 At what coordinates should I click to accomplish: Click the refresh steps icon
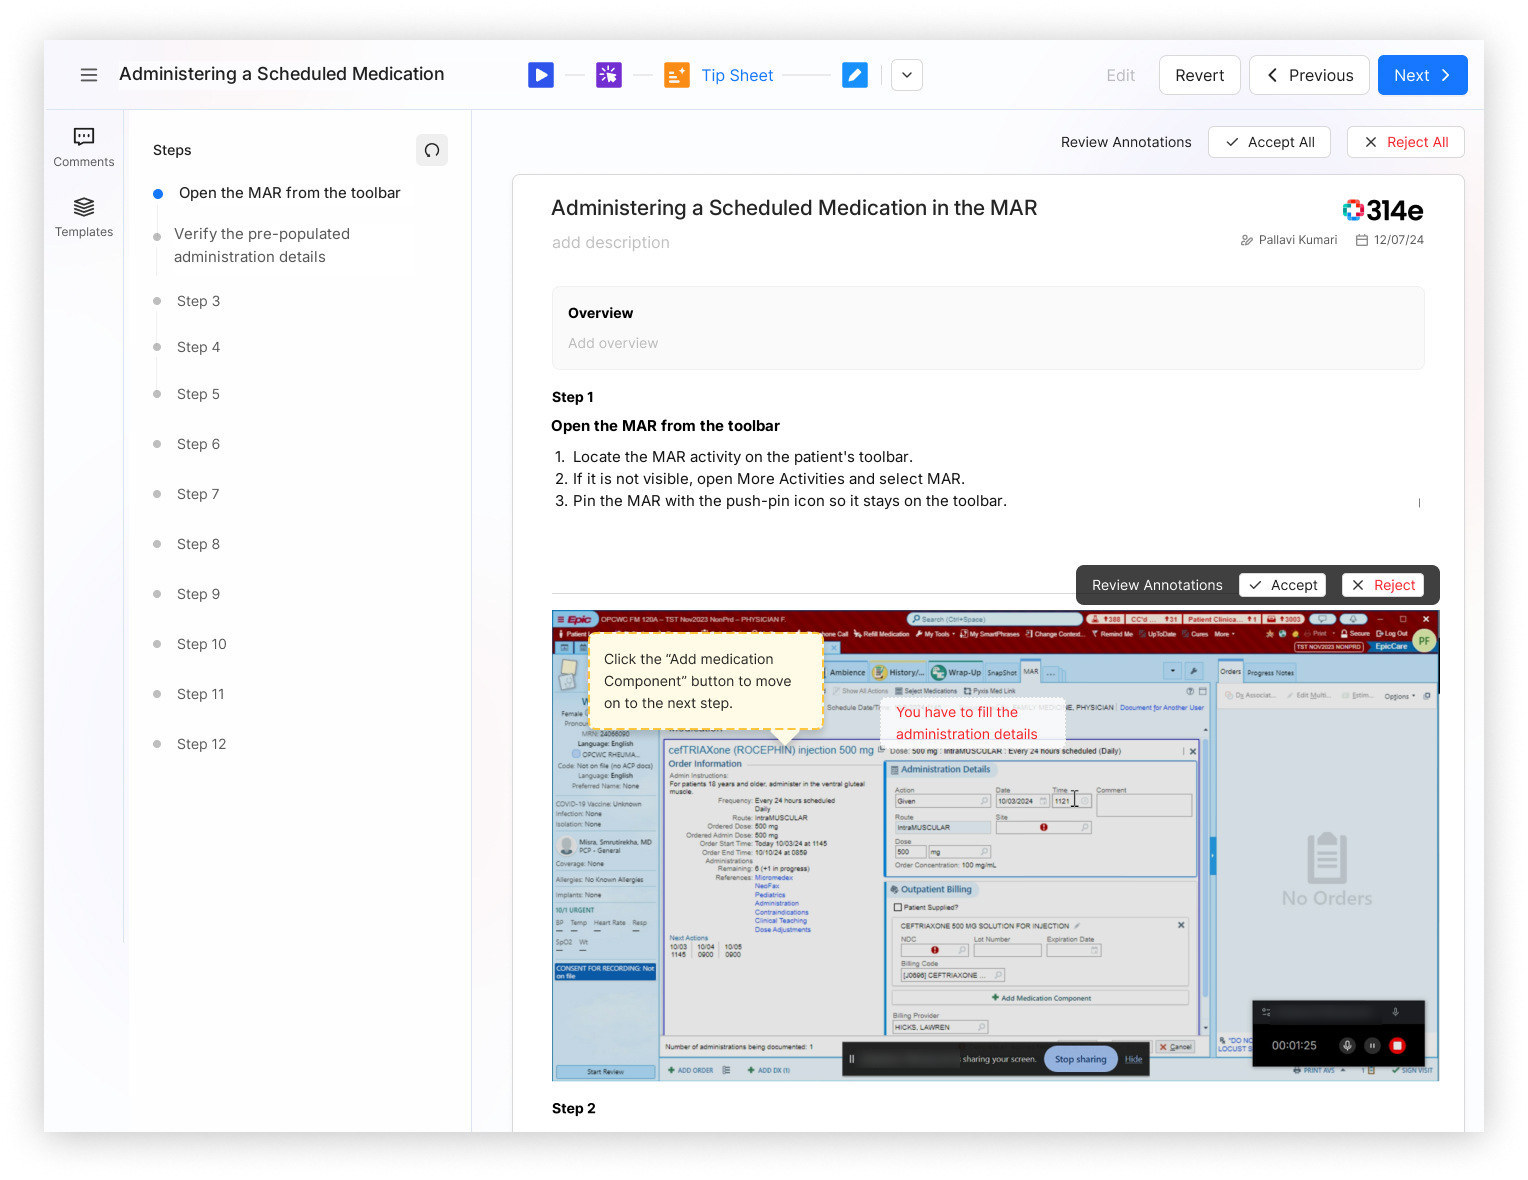click(x=432, y=150)
